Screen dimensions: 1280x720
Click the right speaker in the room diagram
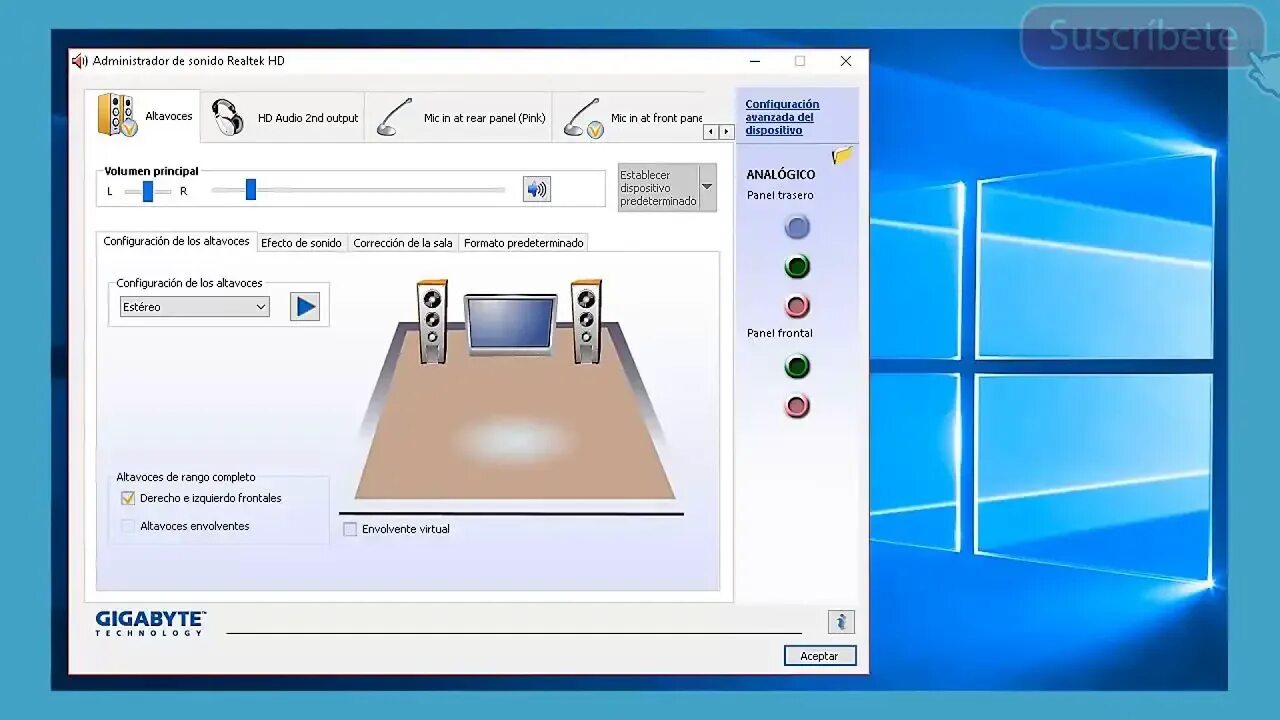(x=586, y=321)
